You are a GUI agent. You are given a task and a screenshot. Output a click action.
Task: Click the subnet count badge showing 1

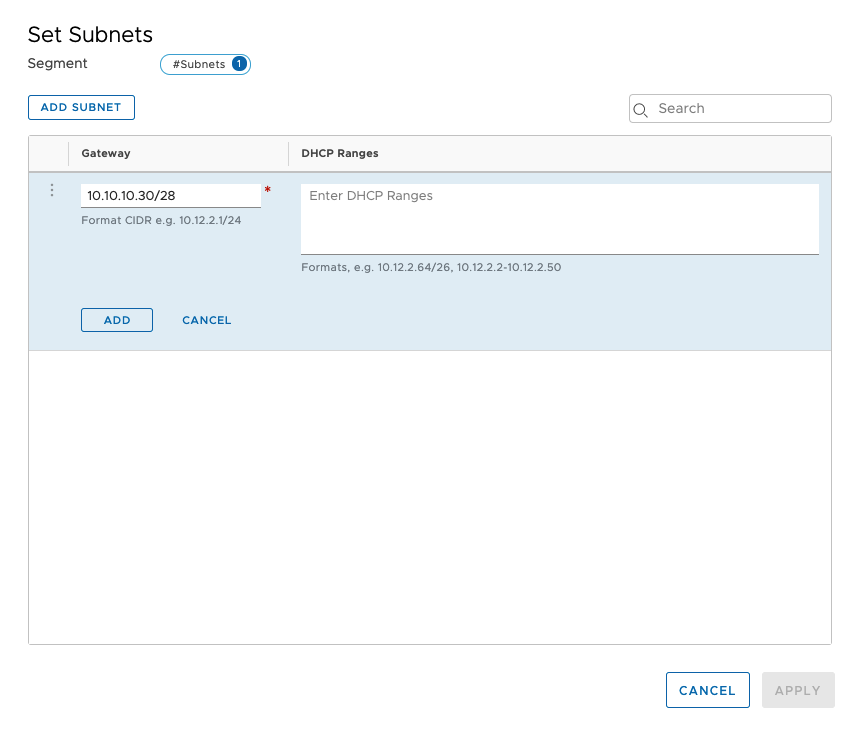tap(239, 64)
